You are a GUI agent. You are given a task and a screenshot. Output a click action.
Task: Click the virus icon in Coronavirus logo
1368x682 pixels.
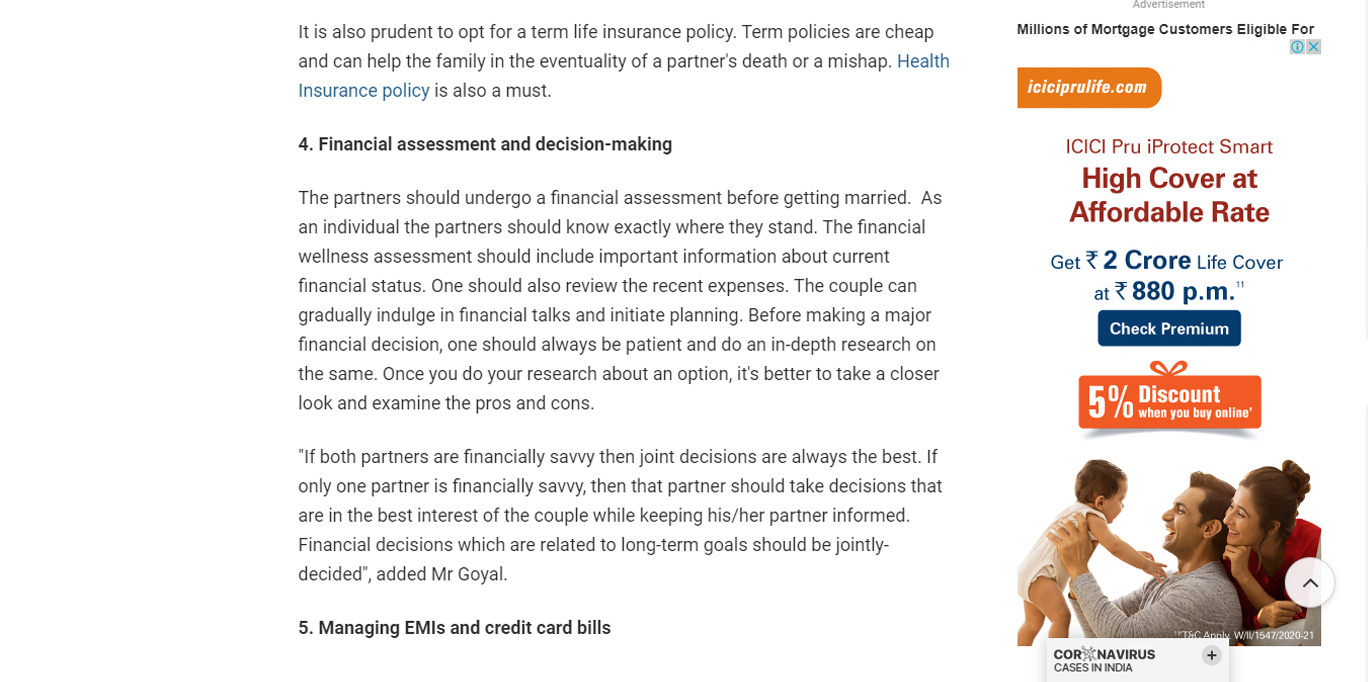[x=1088, y=654]
